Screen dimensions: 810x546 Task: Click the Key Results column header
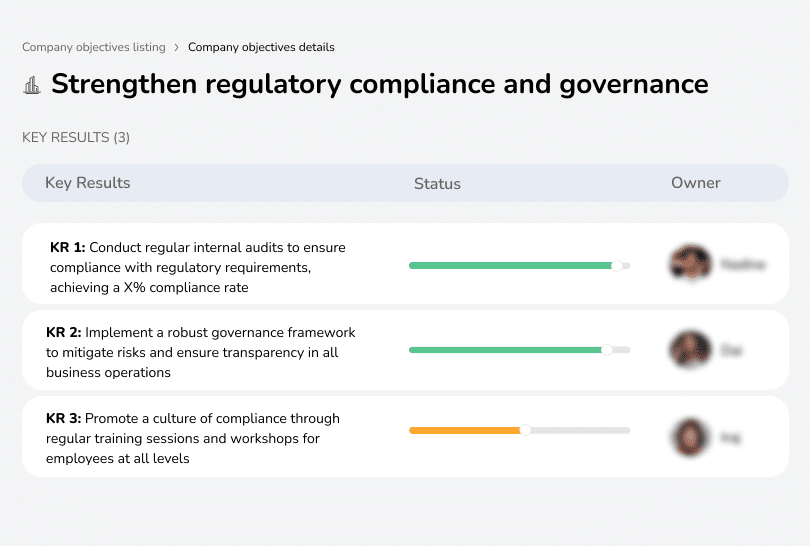pyautogui.click(x=87, y=183)
